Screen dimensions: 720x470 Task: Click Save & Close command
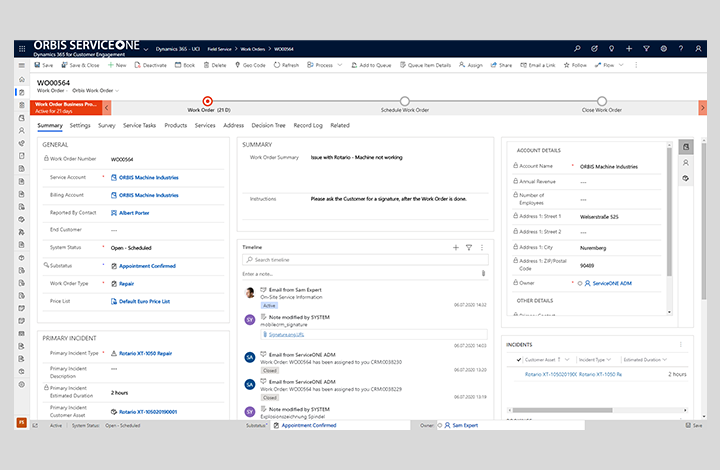(x=80, y=65)
